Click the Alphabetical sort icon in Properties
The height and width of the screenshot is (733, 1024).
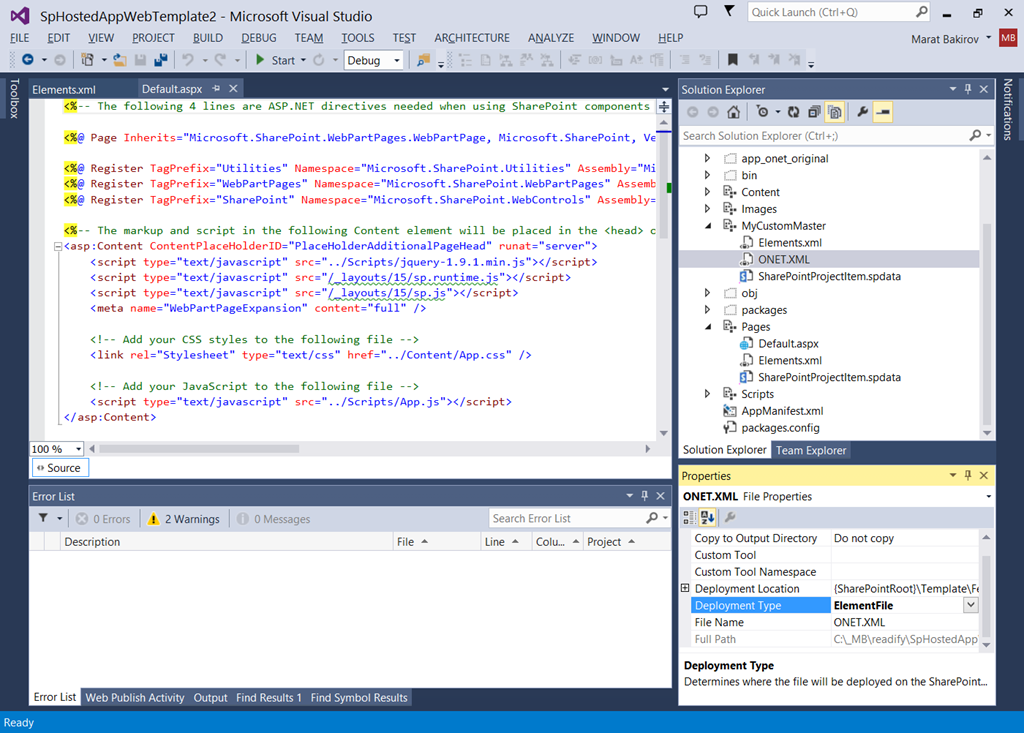[707, 518]
